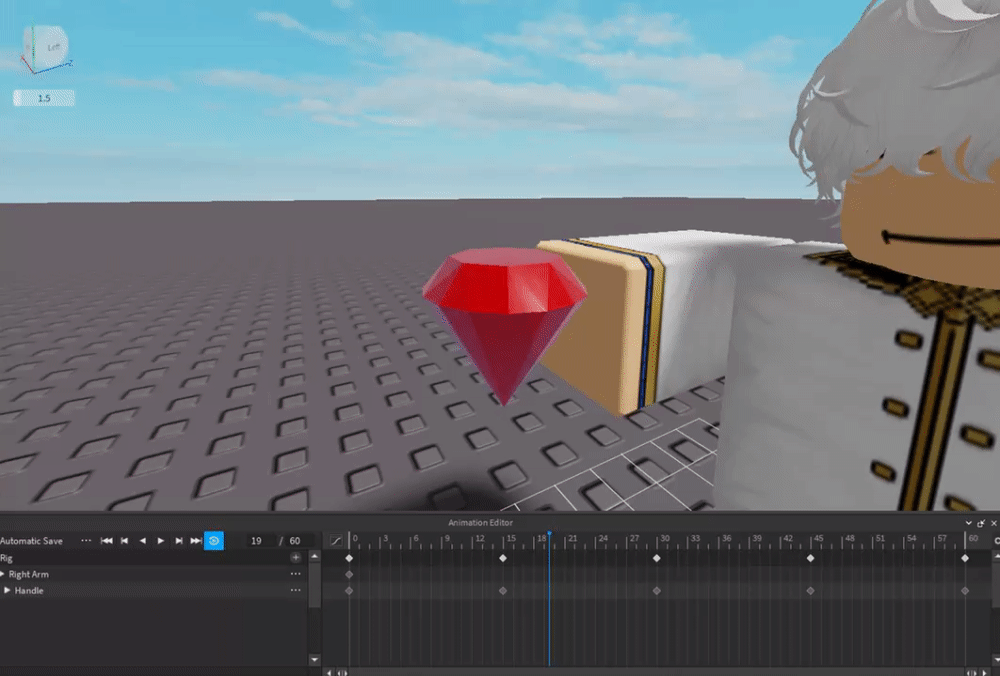Select the Automatic Save animation name
1000x676 pixels.
tap(31, 541)
